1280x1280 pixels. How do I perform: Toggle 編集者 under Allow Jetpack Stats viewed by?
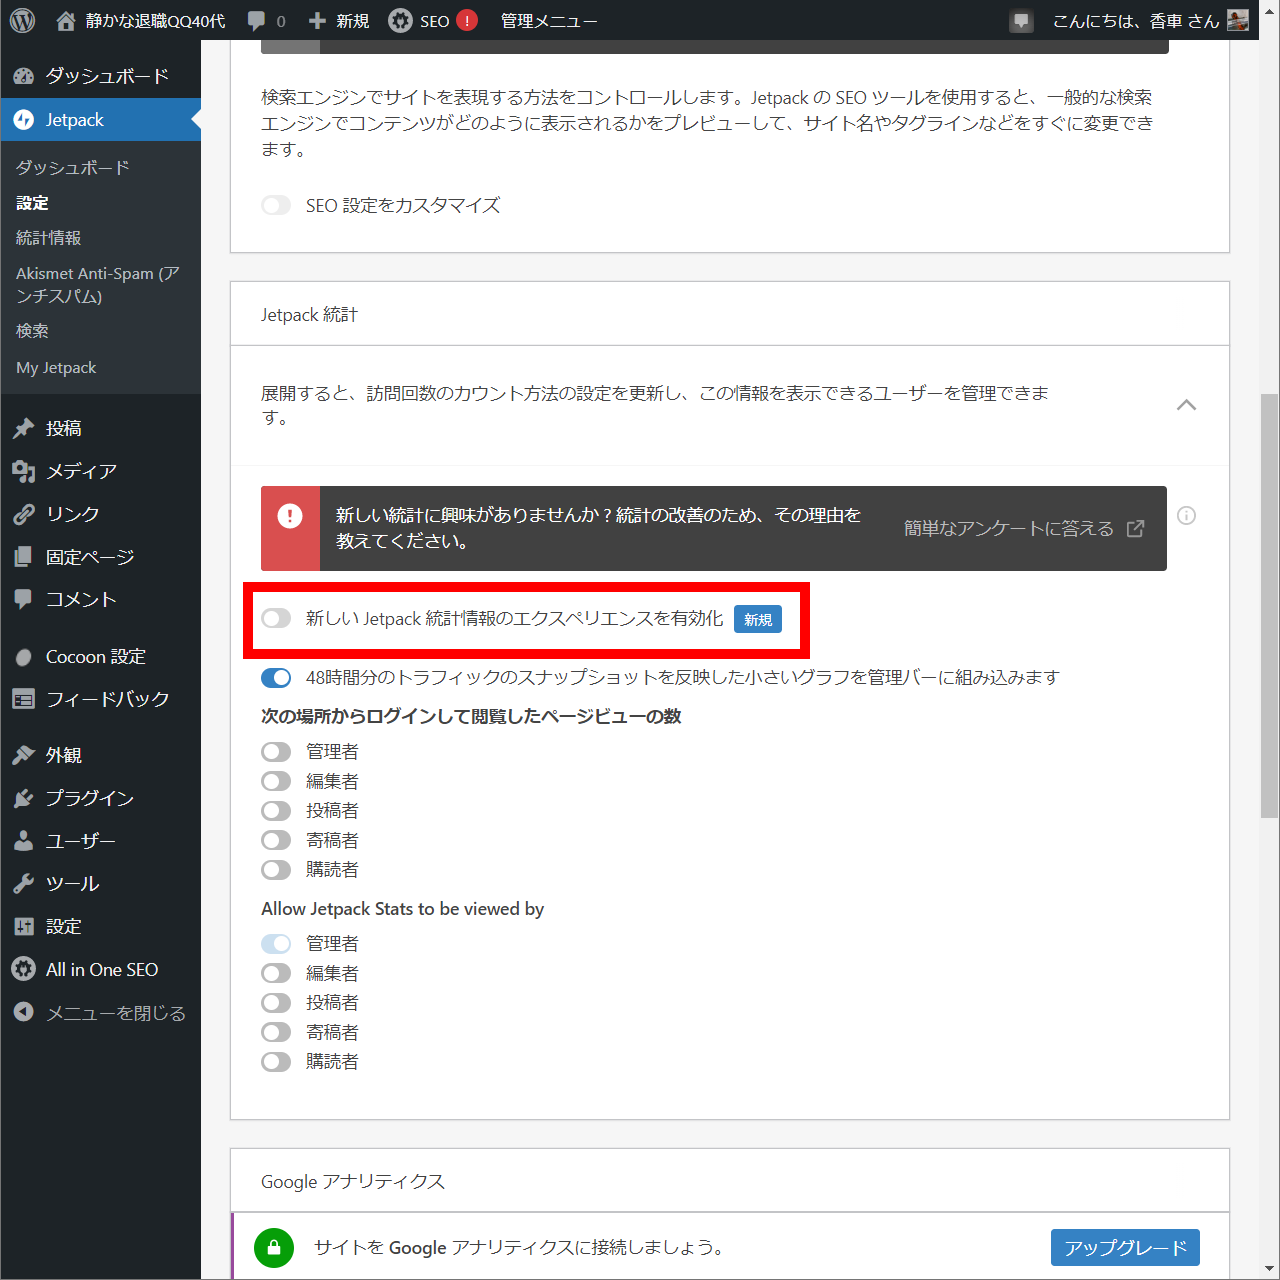(276, 973)
